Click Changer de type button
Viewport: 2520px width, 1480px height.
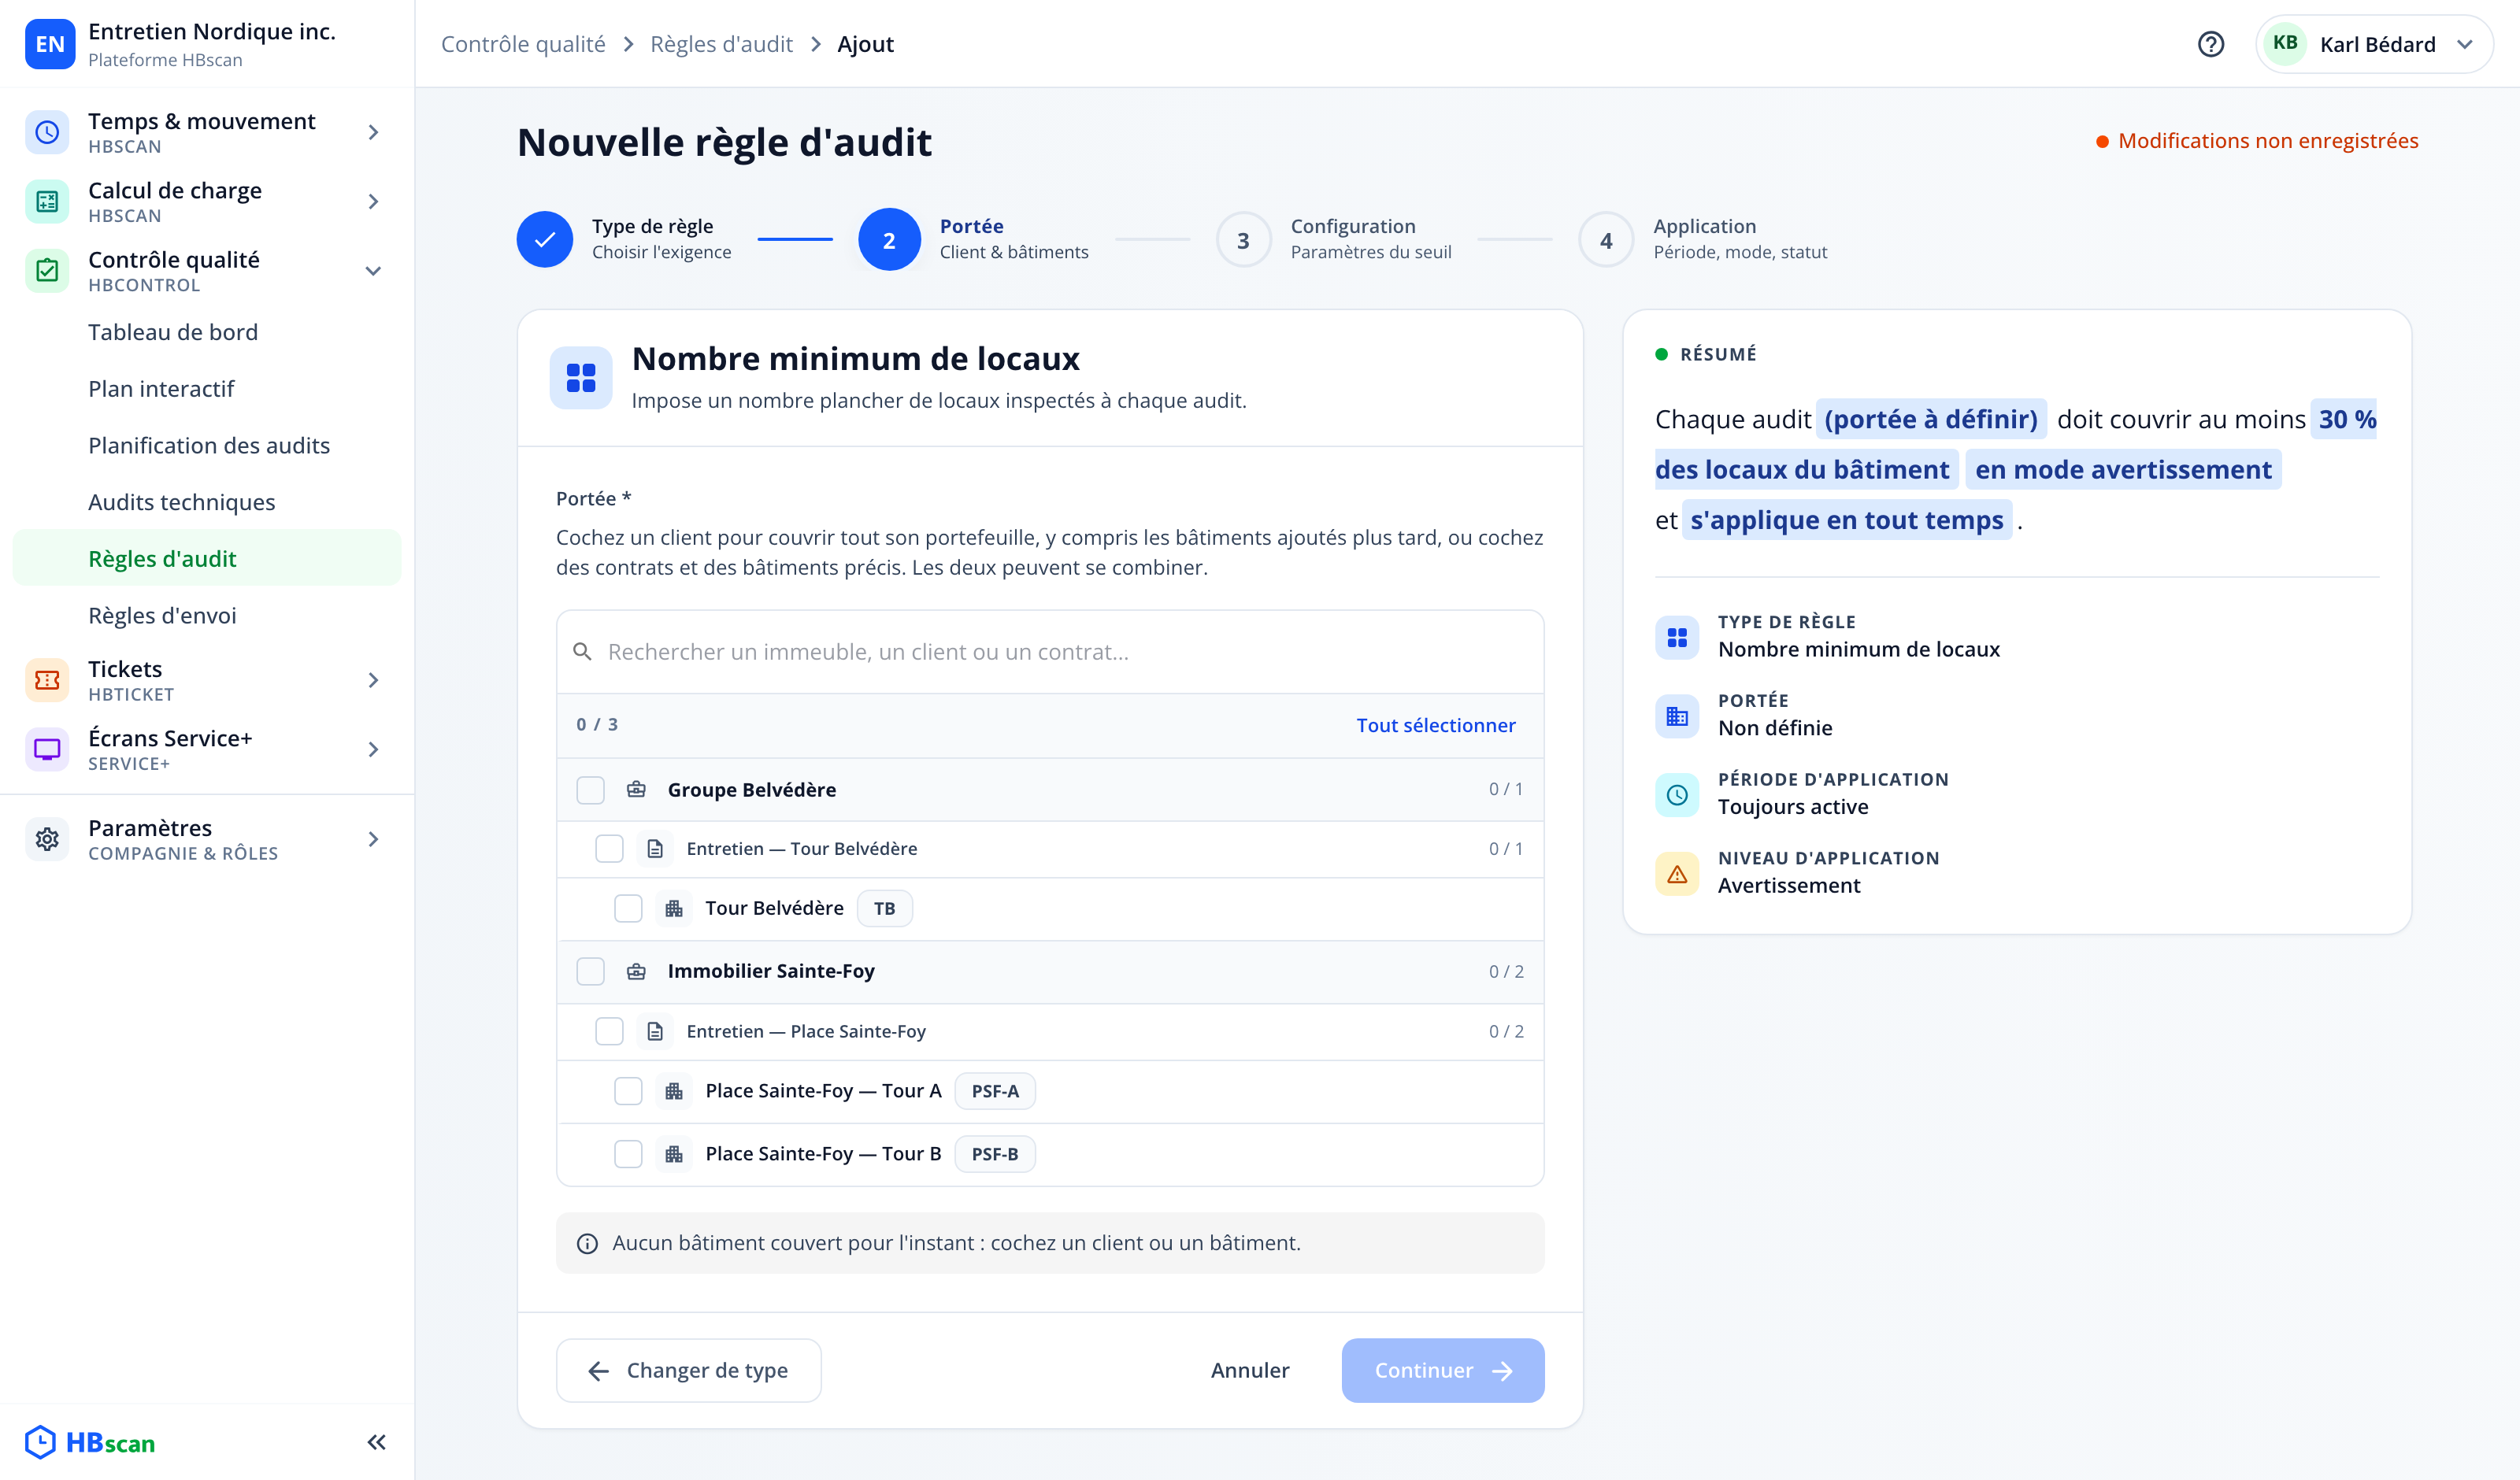tap(688, 1369)
